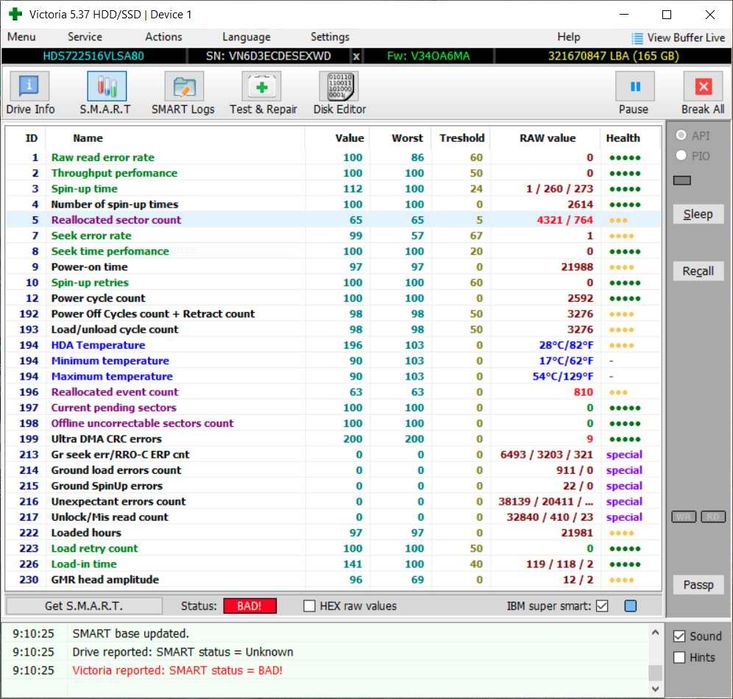733x699 pixels.
Task: Open the Help menu
Action: coord(568,37)
